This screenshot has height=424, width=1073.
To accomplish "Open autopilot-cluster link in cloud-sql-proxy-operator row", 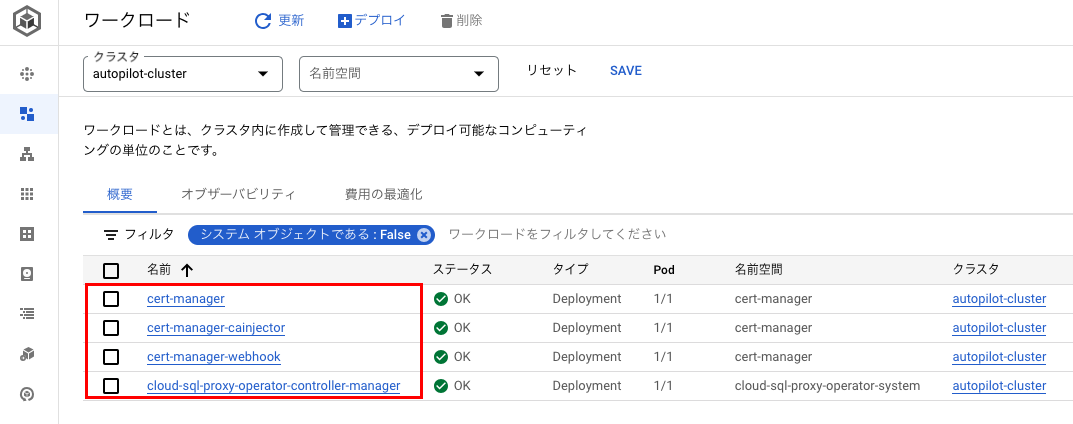I will click(999, 386).
